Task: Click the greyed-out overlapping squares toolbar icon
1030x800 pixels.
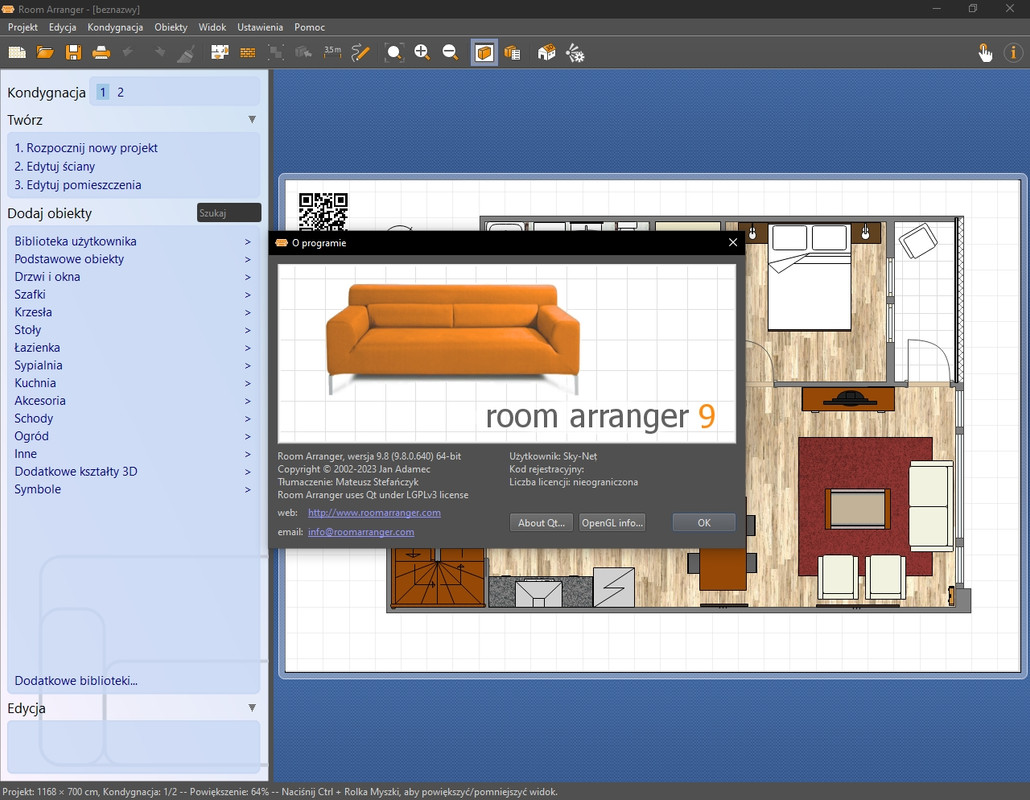Action: pyautogui.click(x=276, y=53)
